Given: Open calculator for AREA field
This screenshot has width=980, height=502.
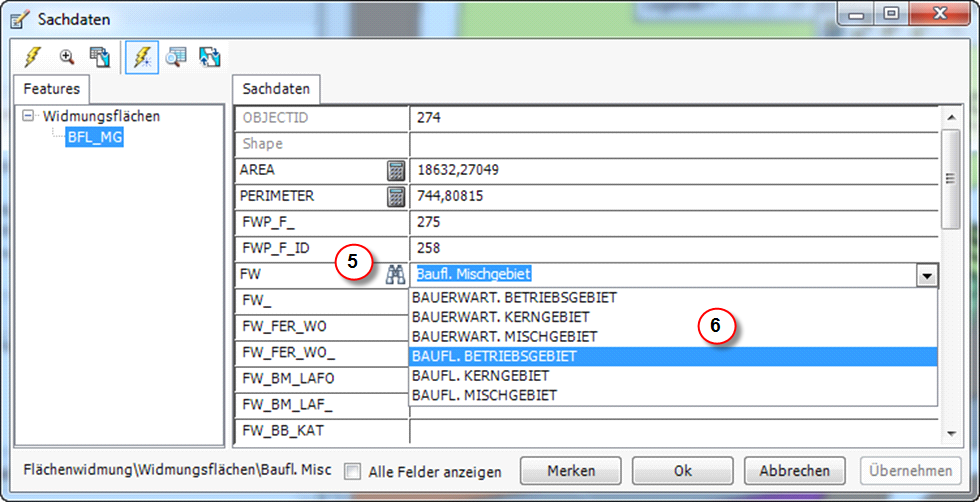Looking at the screenshot, I should (x=396, y=170).
